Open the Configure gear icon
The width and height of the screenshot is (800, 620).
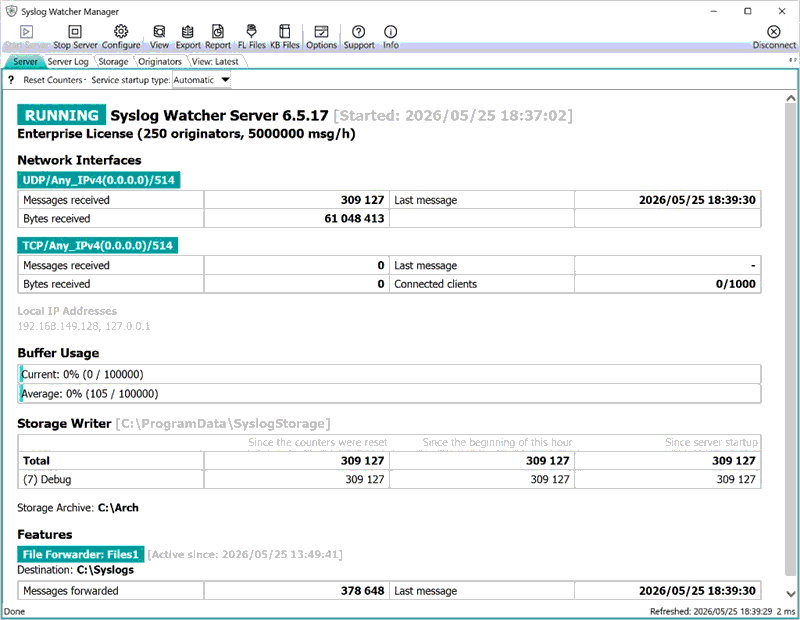point(121,32)
